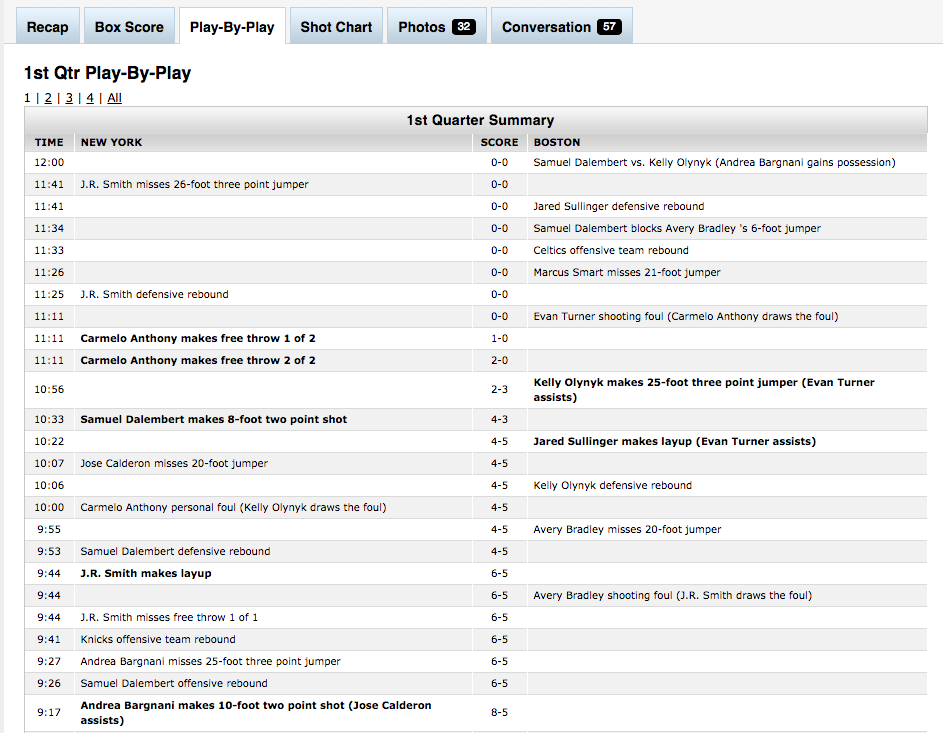View the Photos tab
The height and width of the screenshot is (733, 943).
[437, 26]
